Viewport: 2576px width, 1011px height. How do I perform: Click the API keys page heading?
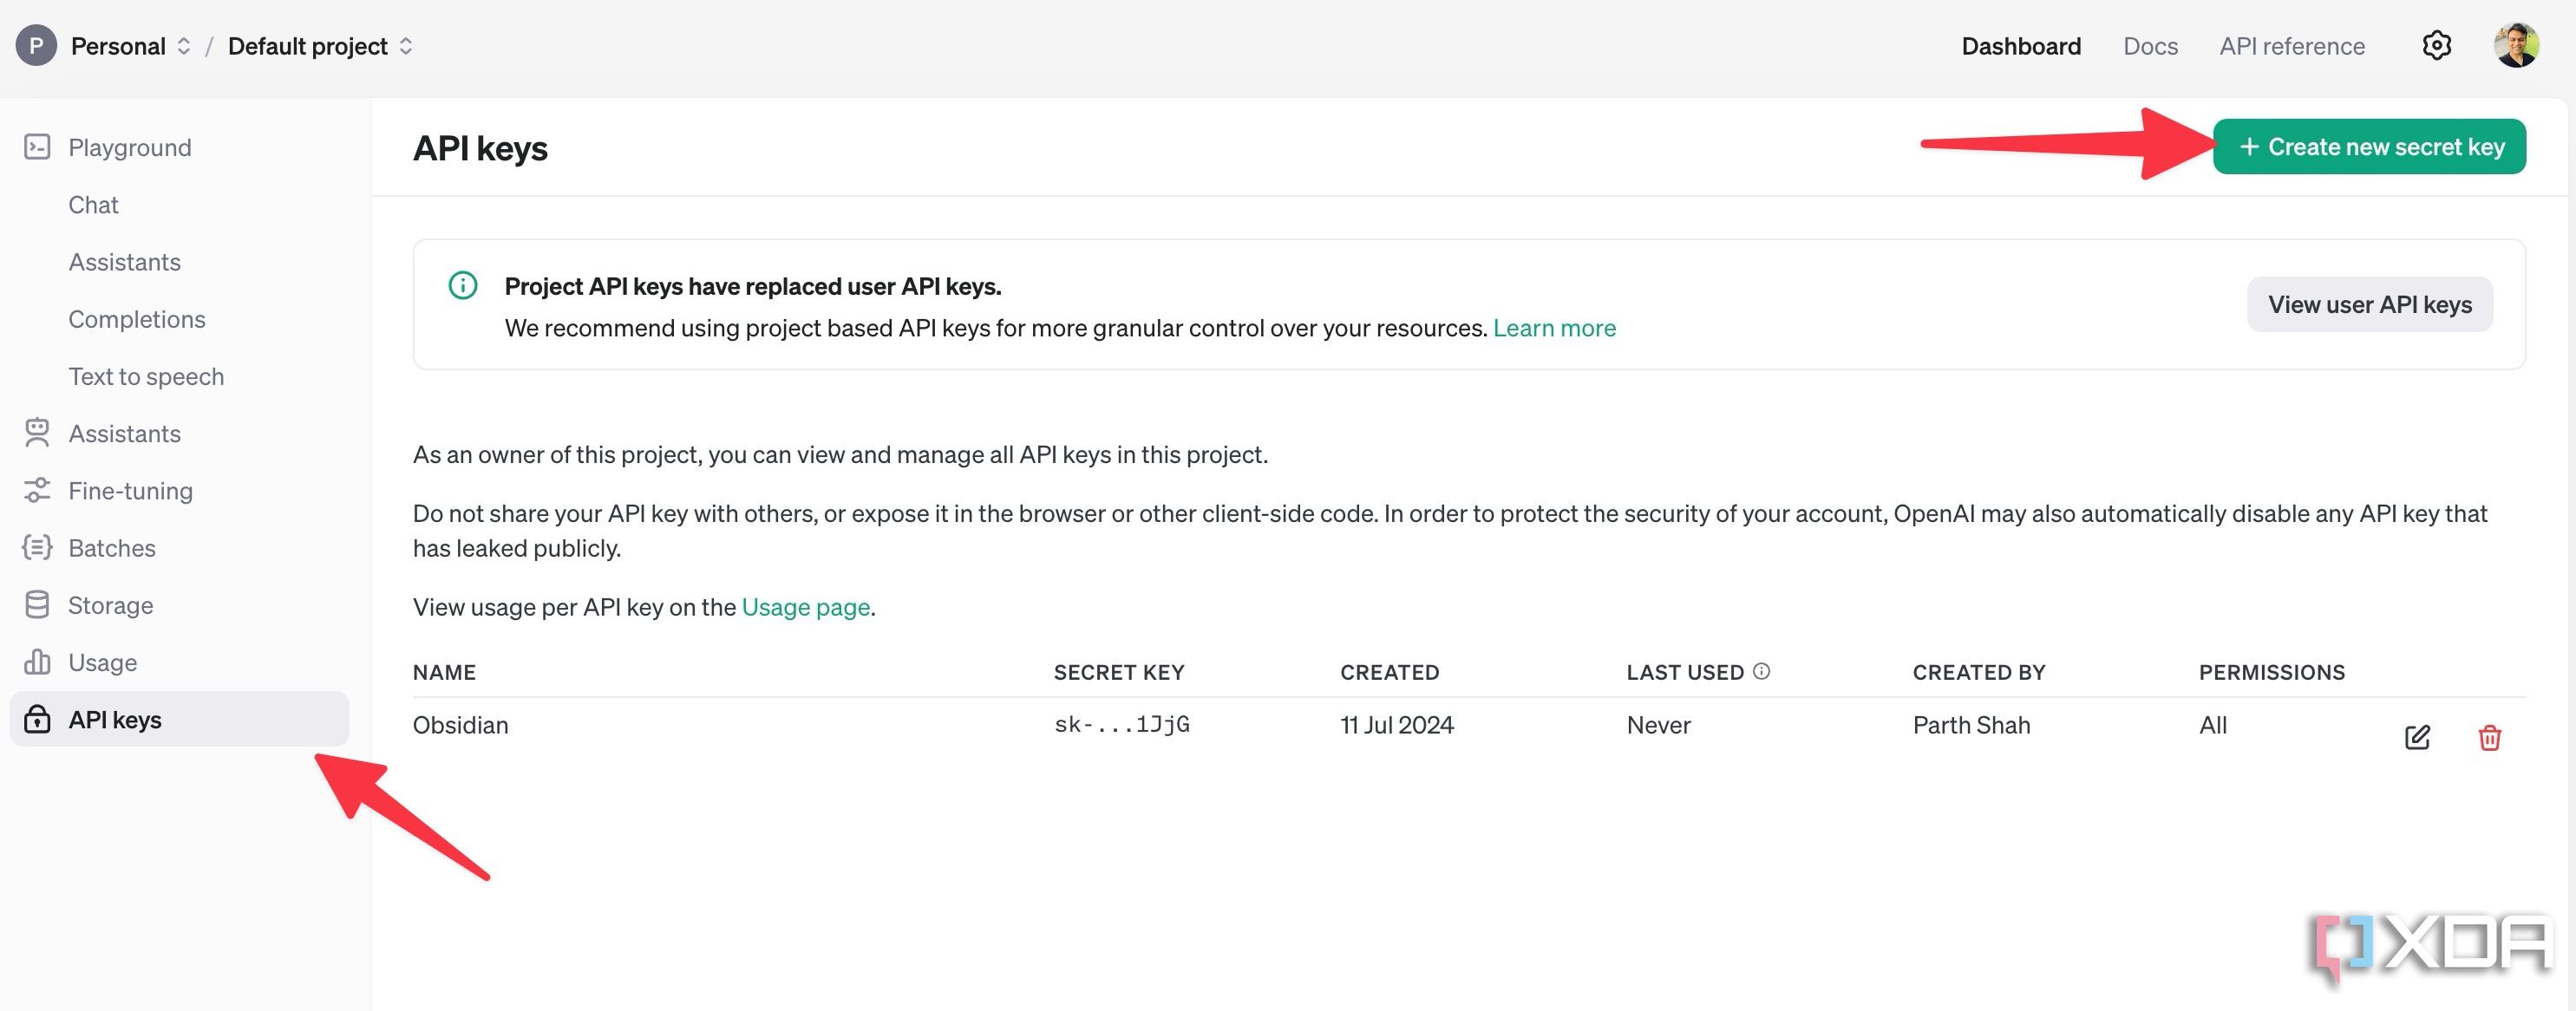tap(480, 148)
